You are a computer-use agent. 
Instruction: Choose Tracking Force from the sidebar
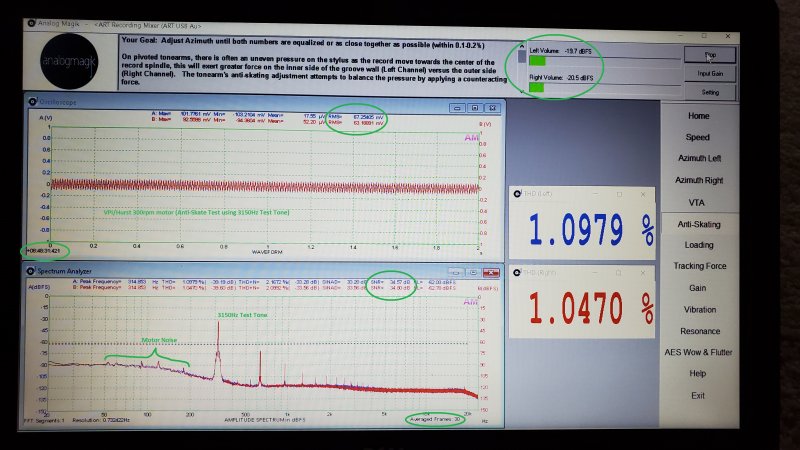[x=699, y=266]
